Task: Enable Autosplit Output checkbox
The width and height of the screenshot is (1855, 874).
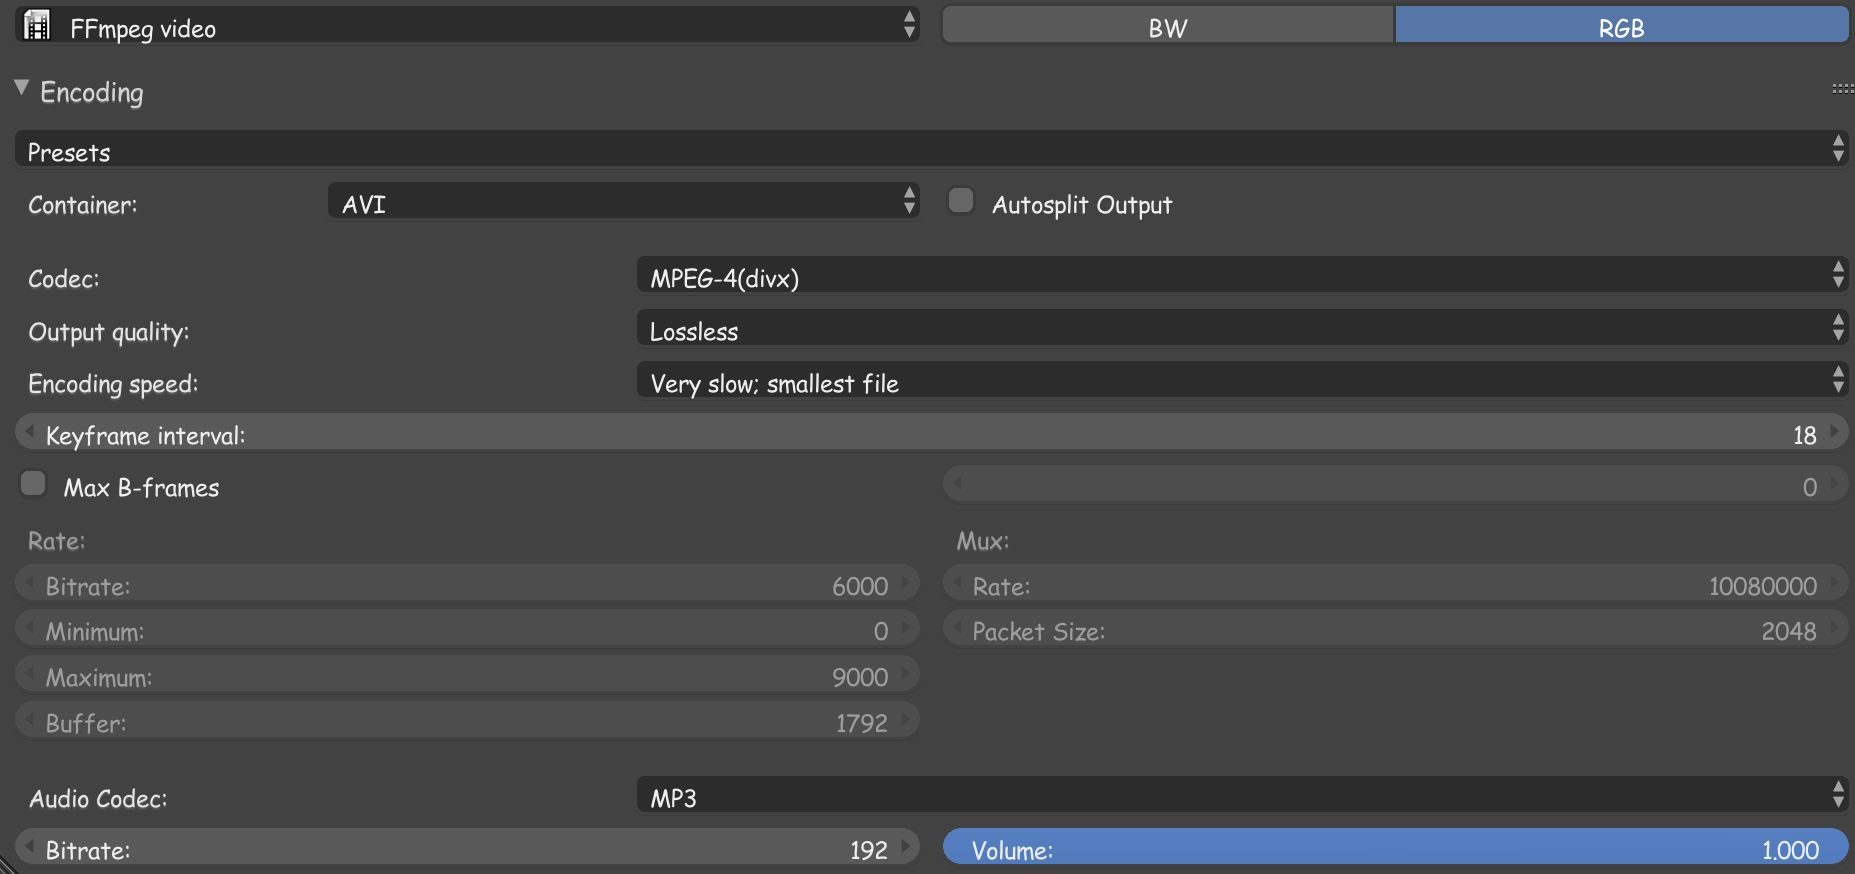Action: click(961, 201)
